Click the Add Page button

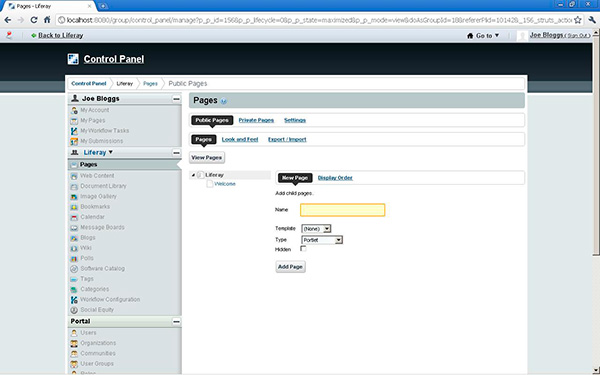tap(290, 267)
